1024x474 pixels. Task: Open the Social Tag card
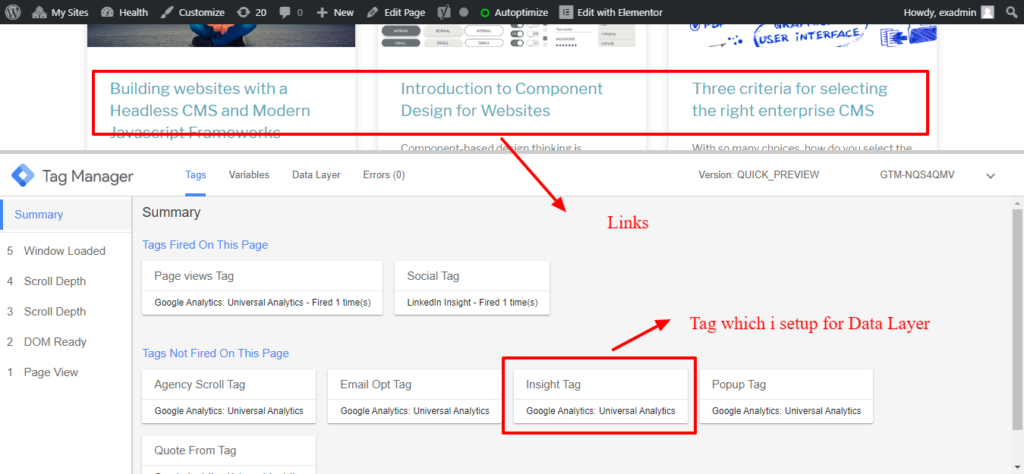pos(472,288)
